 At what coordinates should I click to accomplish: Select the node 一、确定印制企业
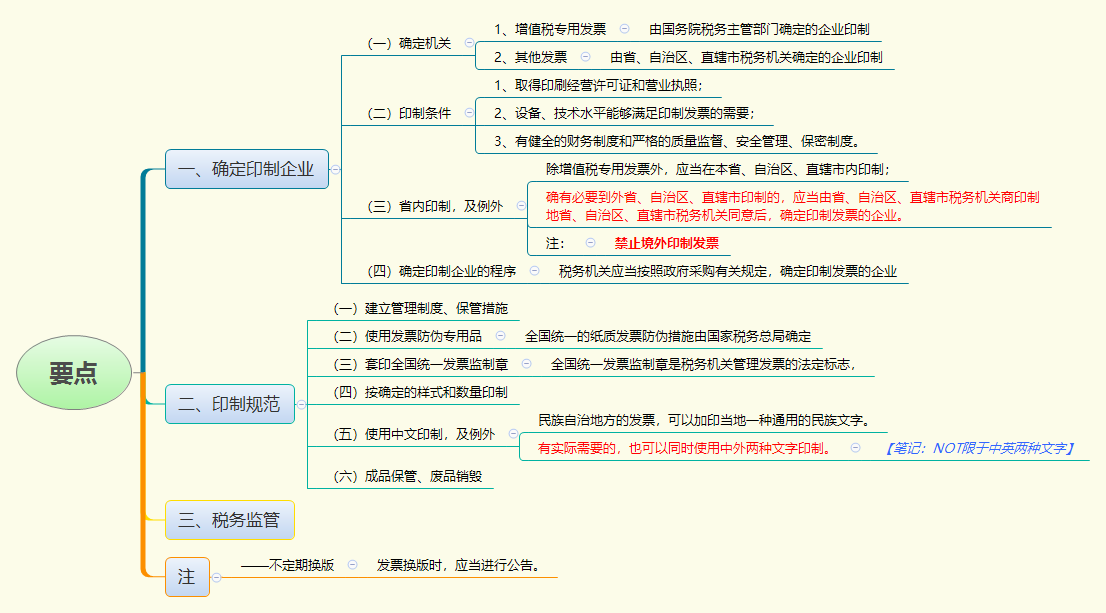247,169
